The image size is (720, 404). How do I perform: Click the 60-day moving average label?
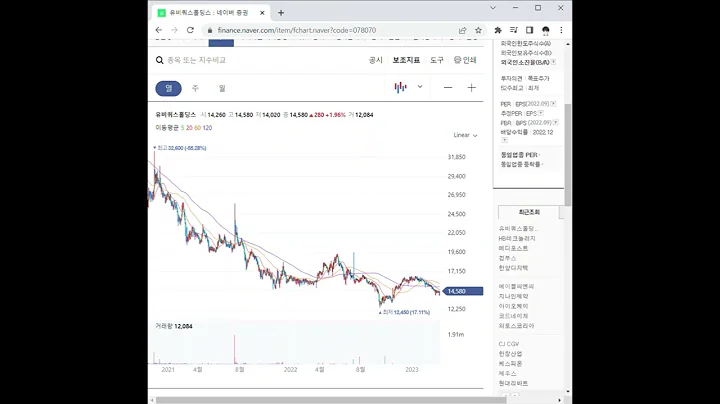pos(197,128)
